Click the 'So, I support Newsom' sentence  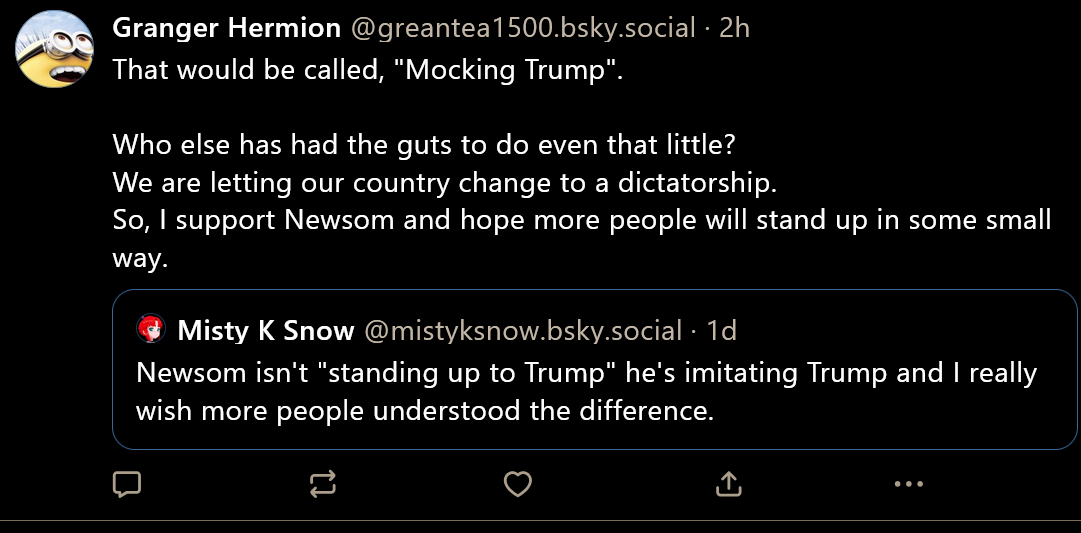tap(580, 220)
